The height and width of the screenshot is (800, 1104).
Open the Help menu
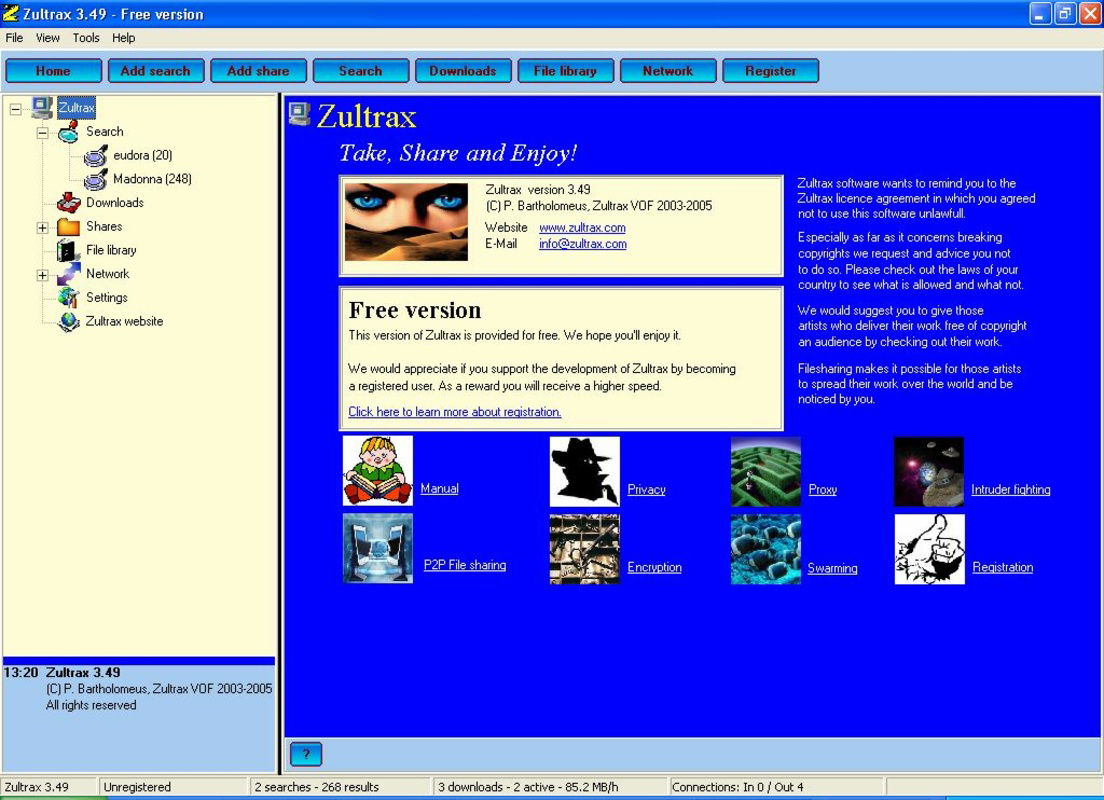click(123, 38)
